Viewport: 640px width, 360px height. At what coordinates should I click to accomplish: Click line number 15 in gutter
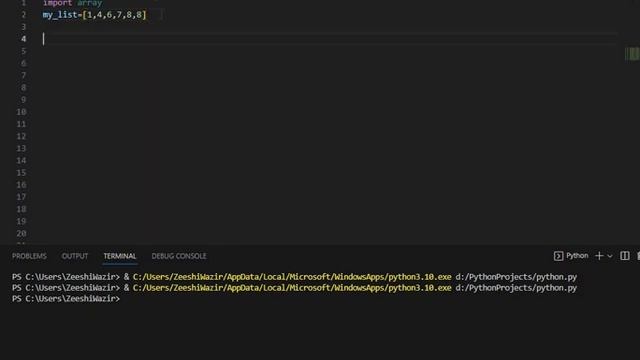[21, 173]
